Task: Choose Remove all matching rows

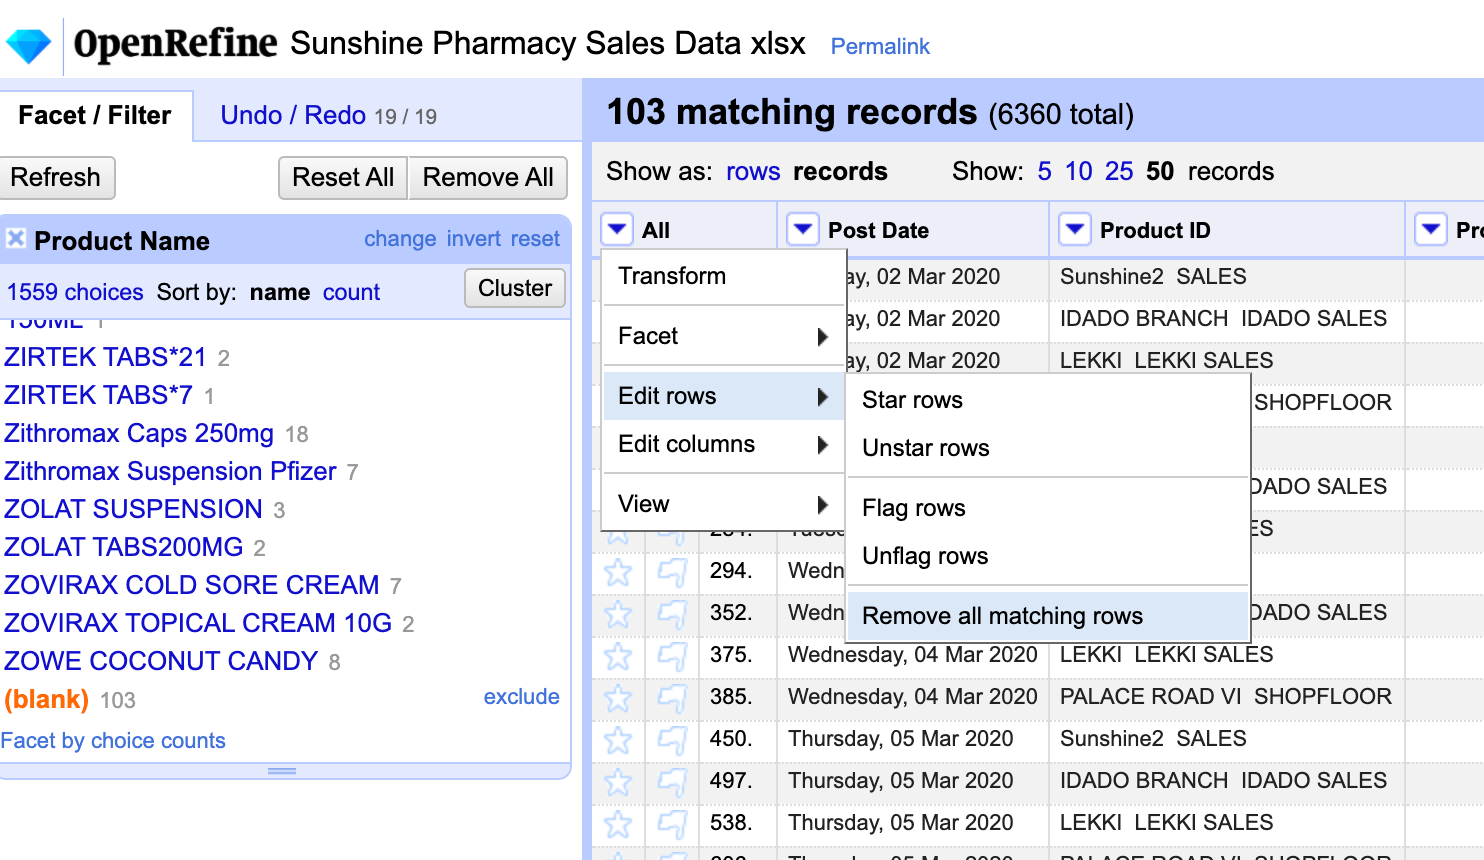Action: coord(1002,616)
